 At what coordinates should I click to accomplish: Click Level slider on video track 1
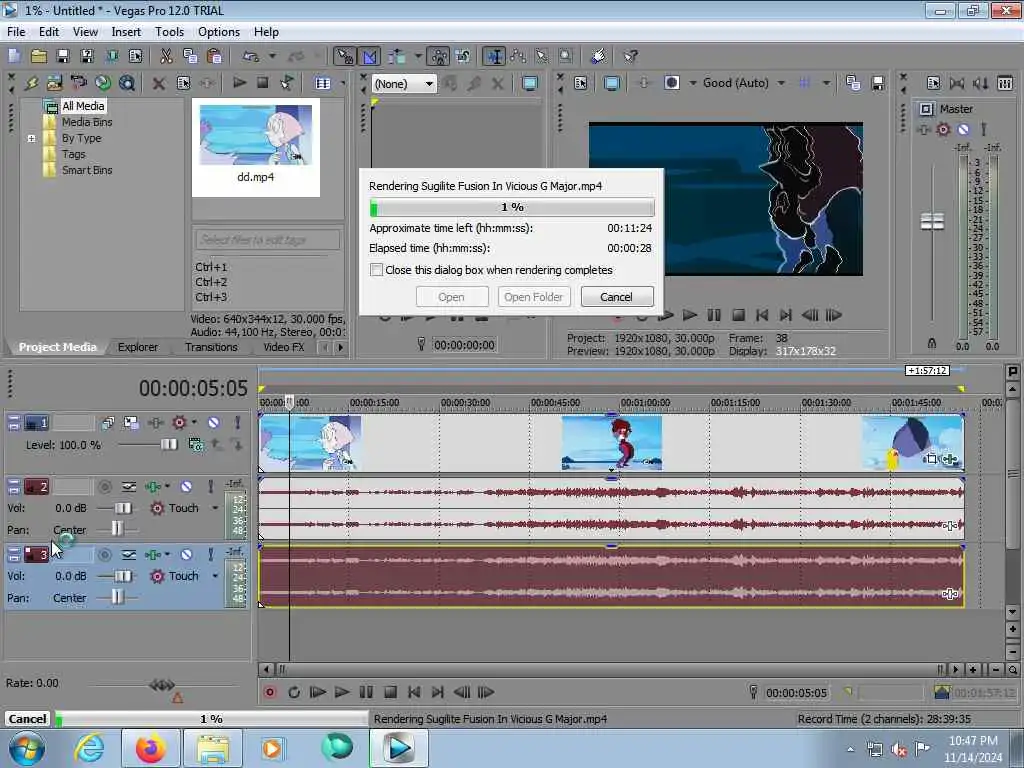pos(168,445)
